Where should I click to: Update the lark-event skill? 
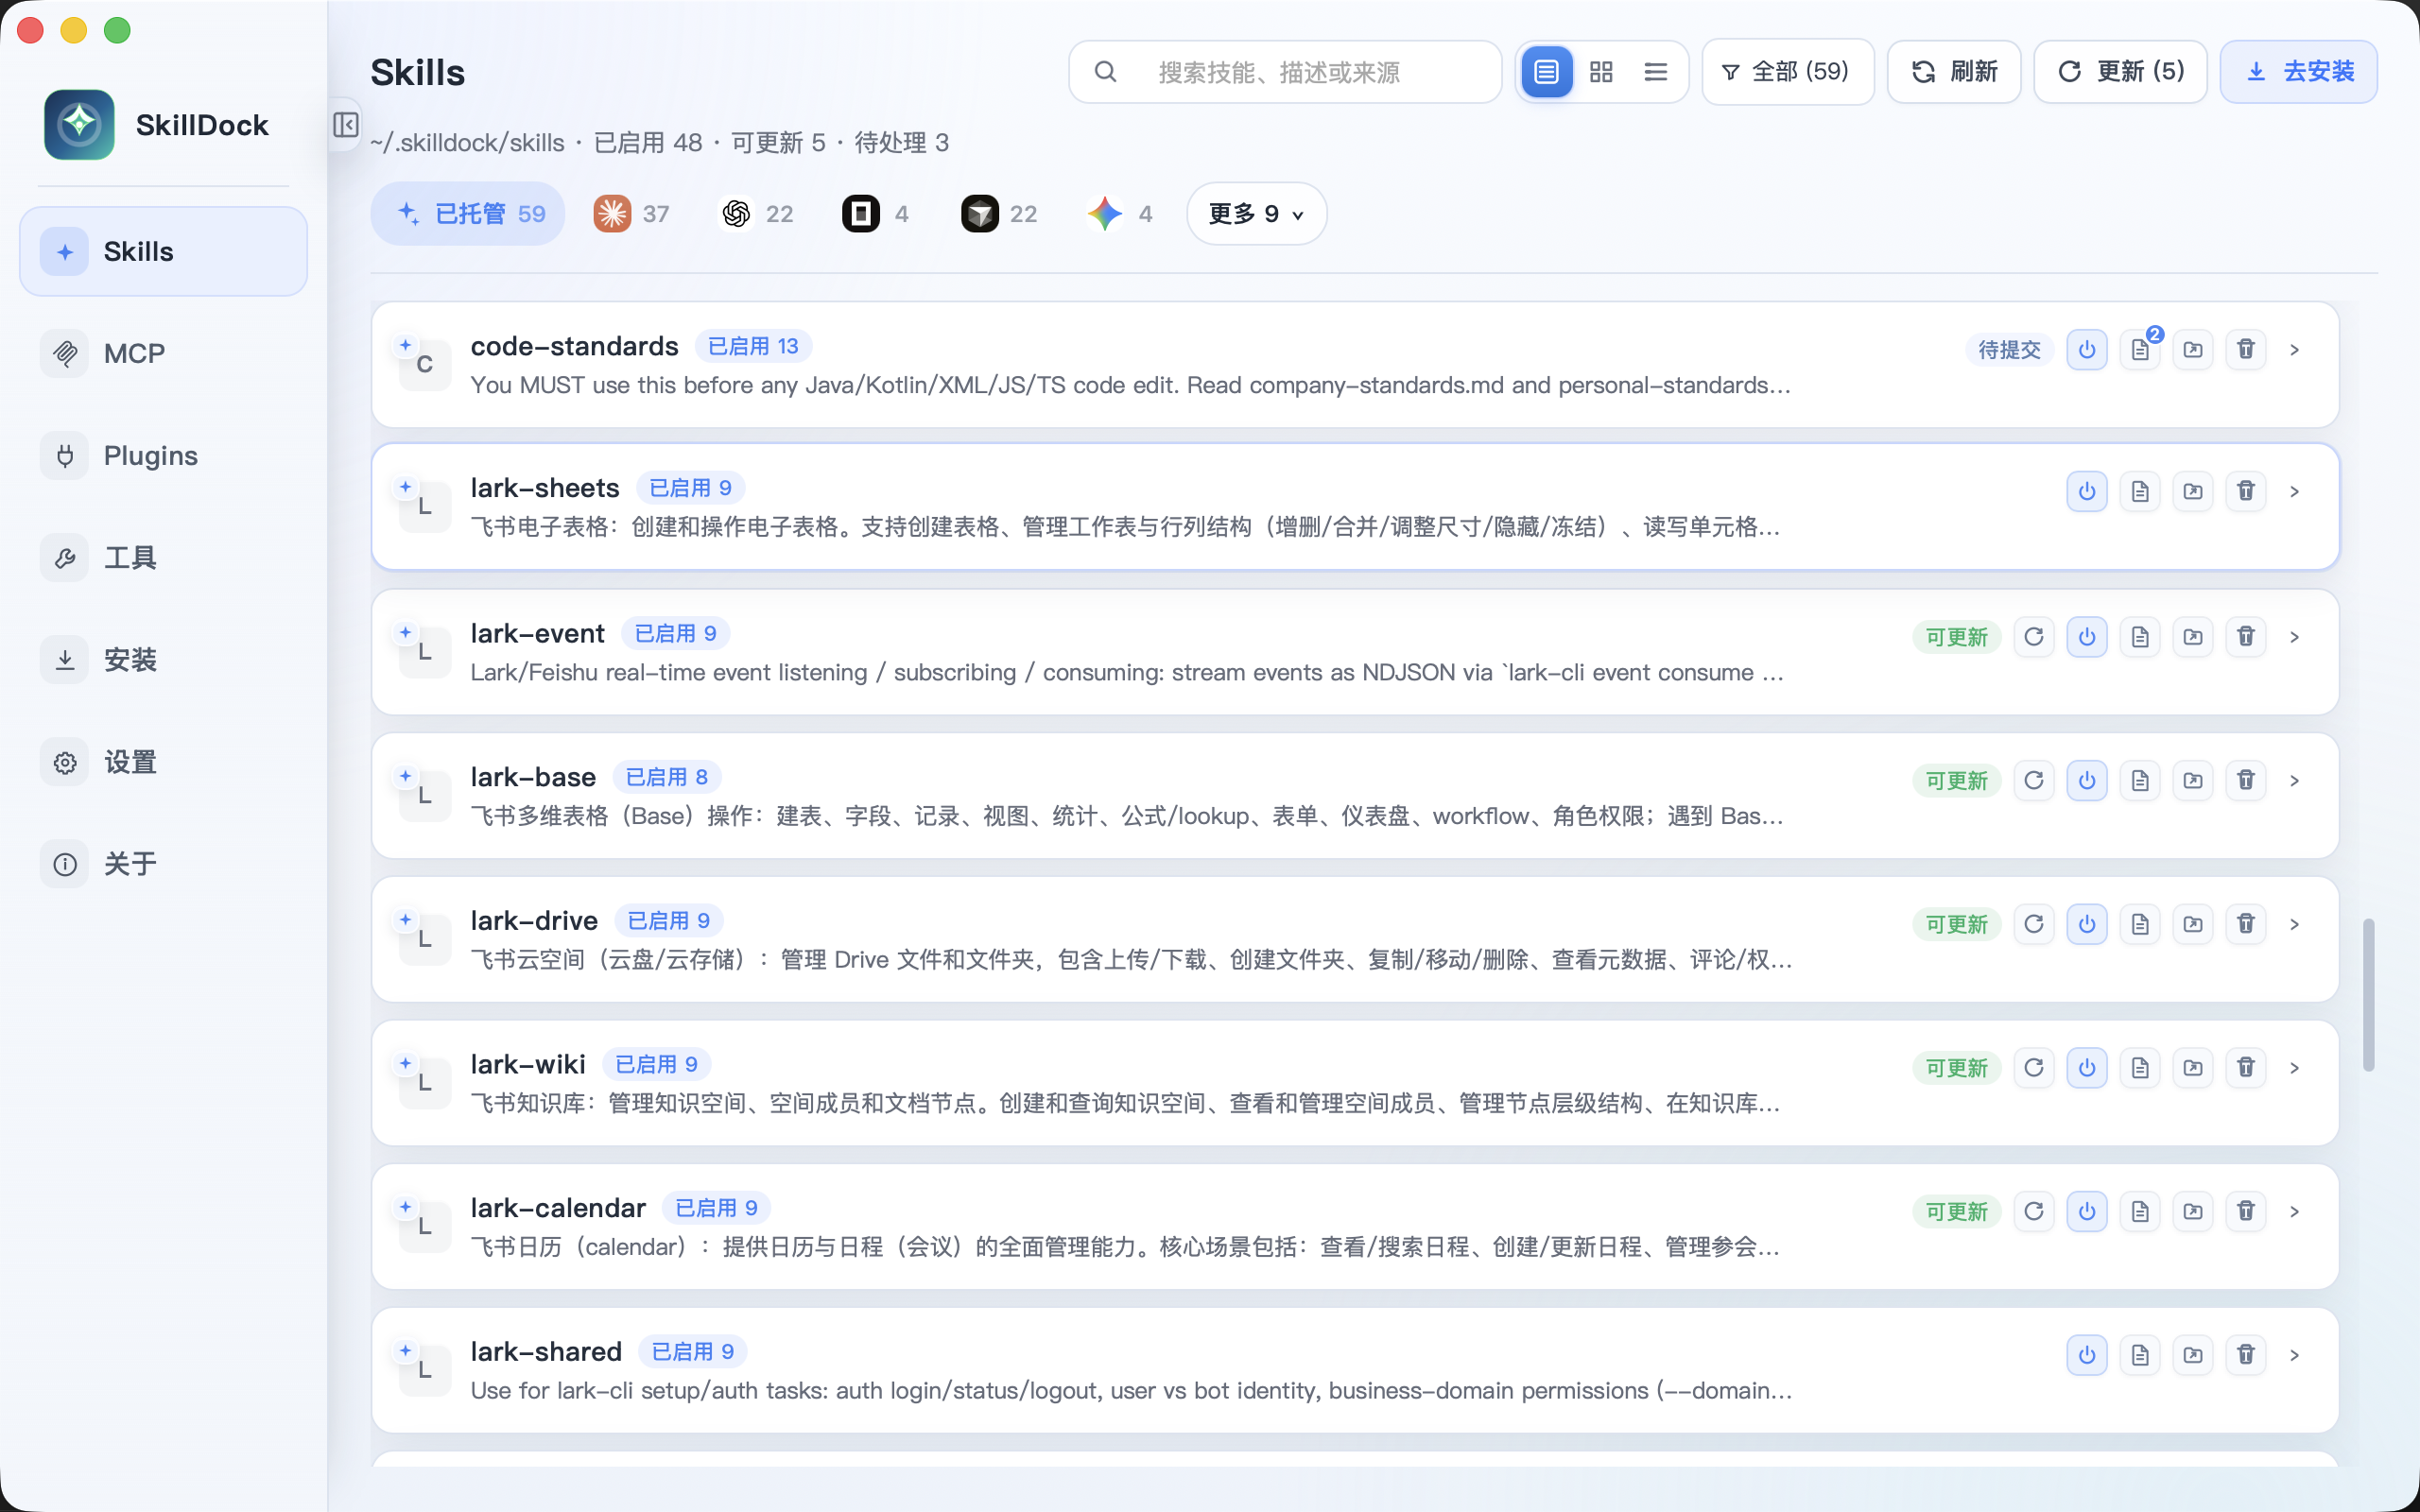[x=2034, y=637]
